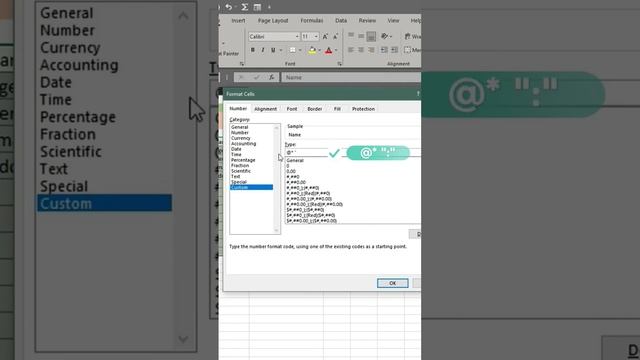Click the Increase Font Size icon
Image resolution: width=640 pixels, height=360 pixels.
(x=325, y=37)
